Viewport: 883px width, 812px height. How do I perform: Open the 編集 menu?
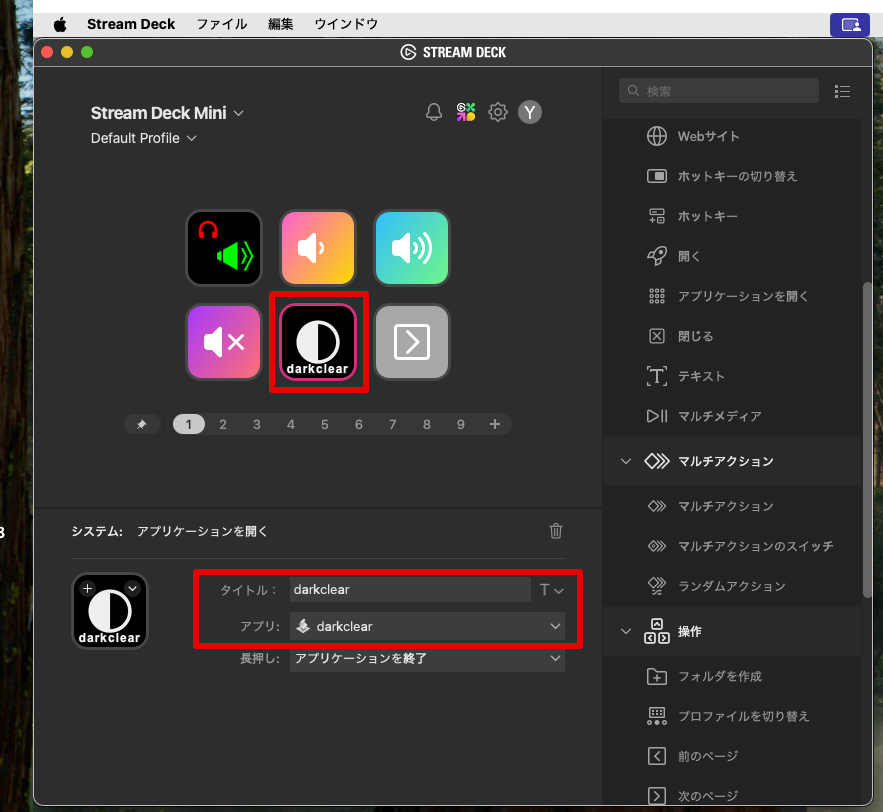280,24
